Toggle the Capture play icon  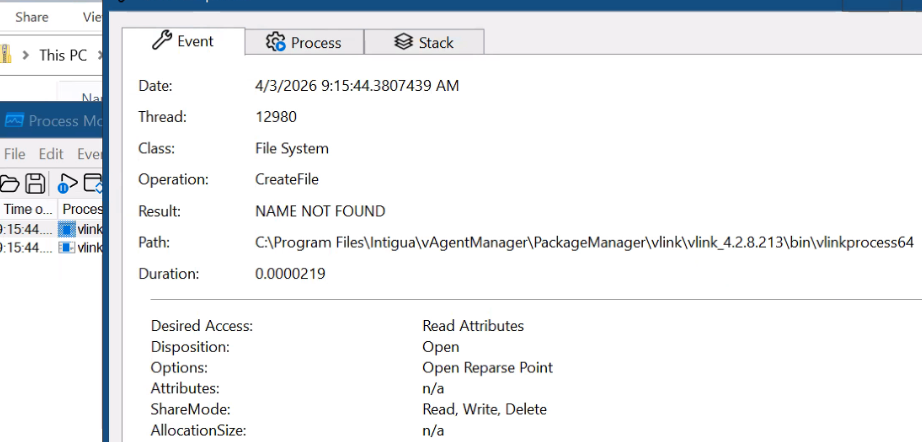(x=67, y=183)
